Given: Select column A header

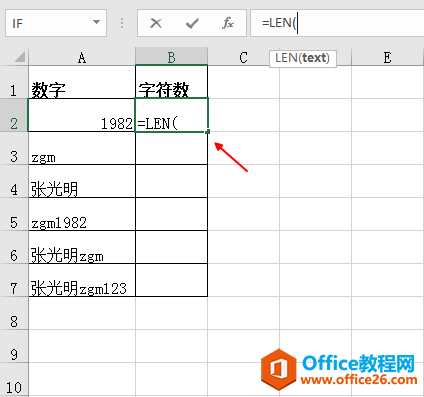Looking at the screenshot, I should (82, 58).
